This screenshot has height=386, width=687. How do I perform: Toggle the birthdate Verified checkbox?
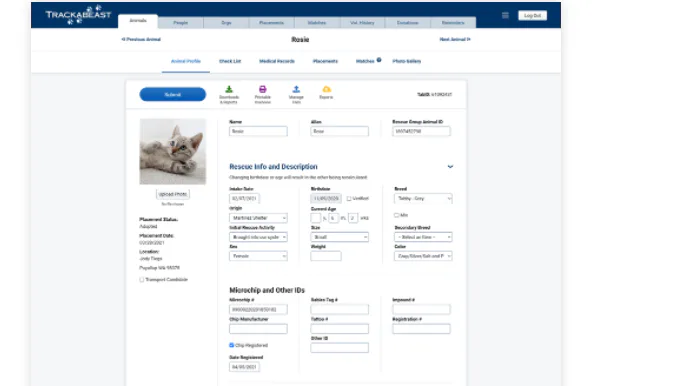click(x=349, y=198)
